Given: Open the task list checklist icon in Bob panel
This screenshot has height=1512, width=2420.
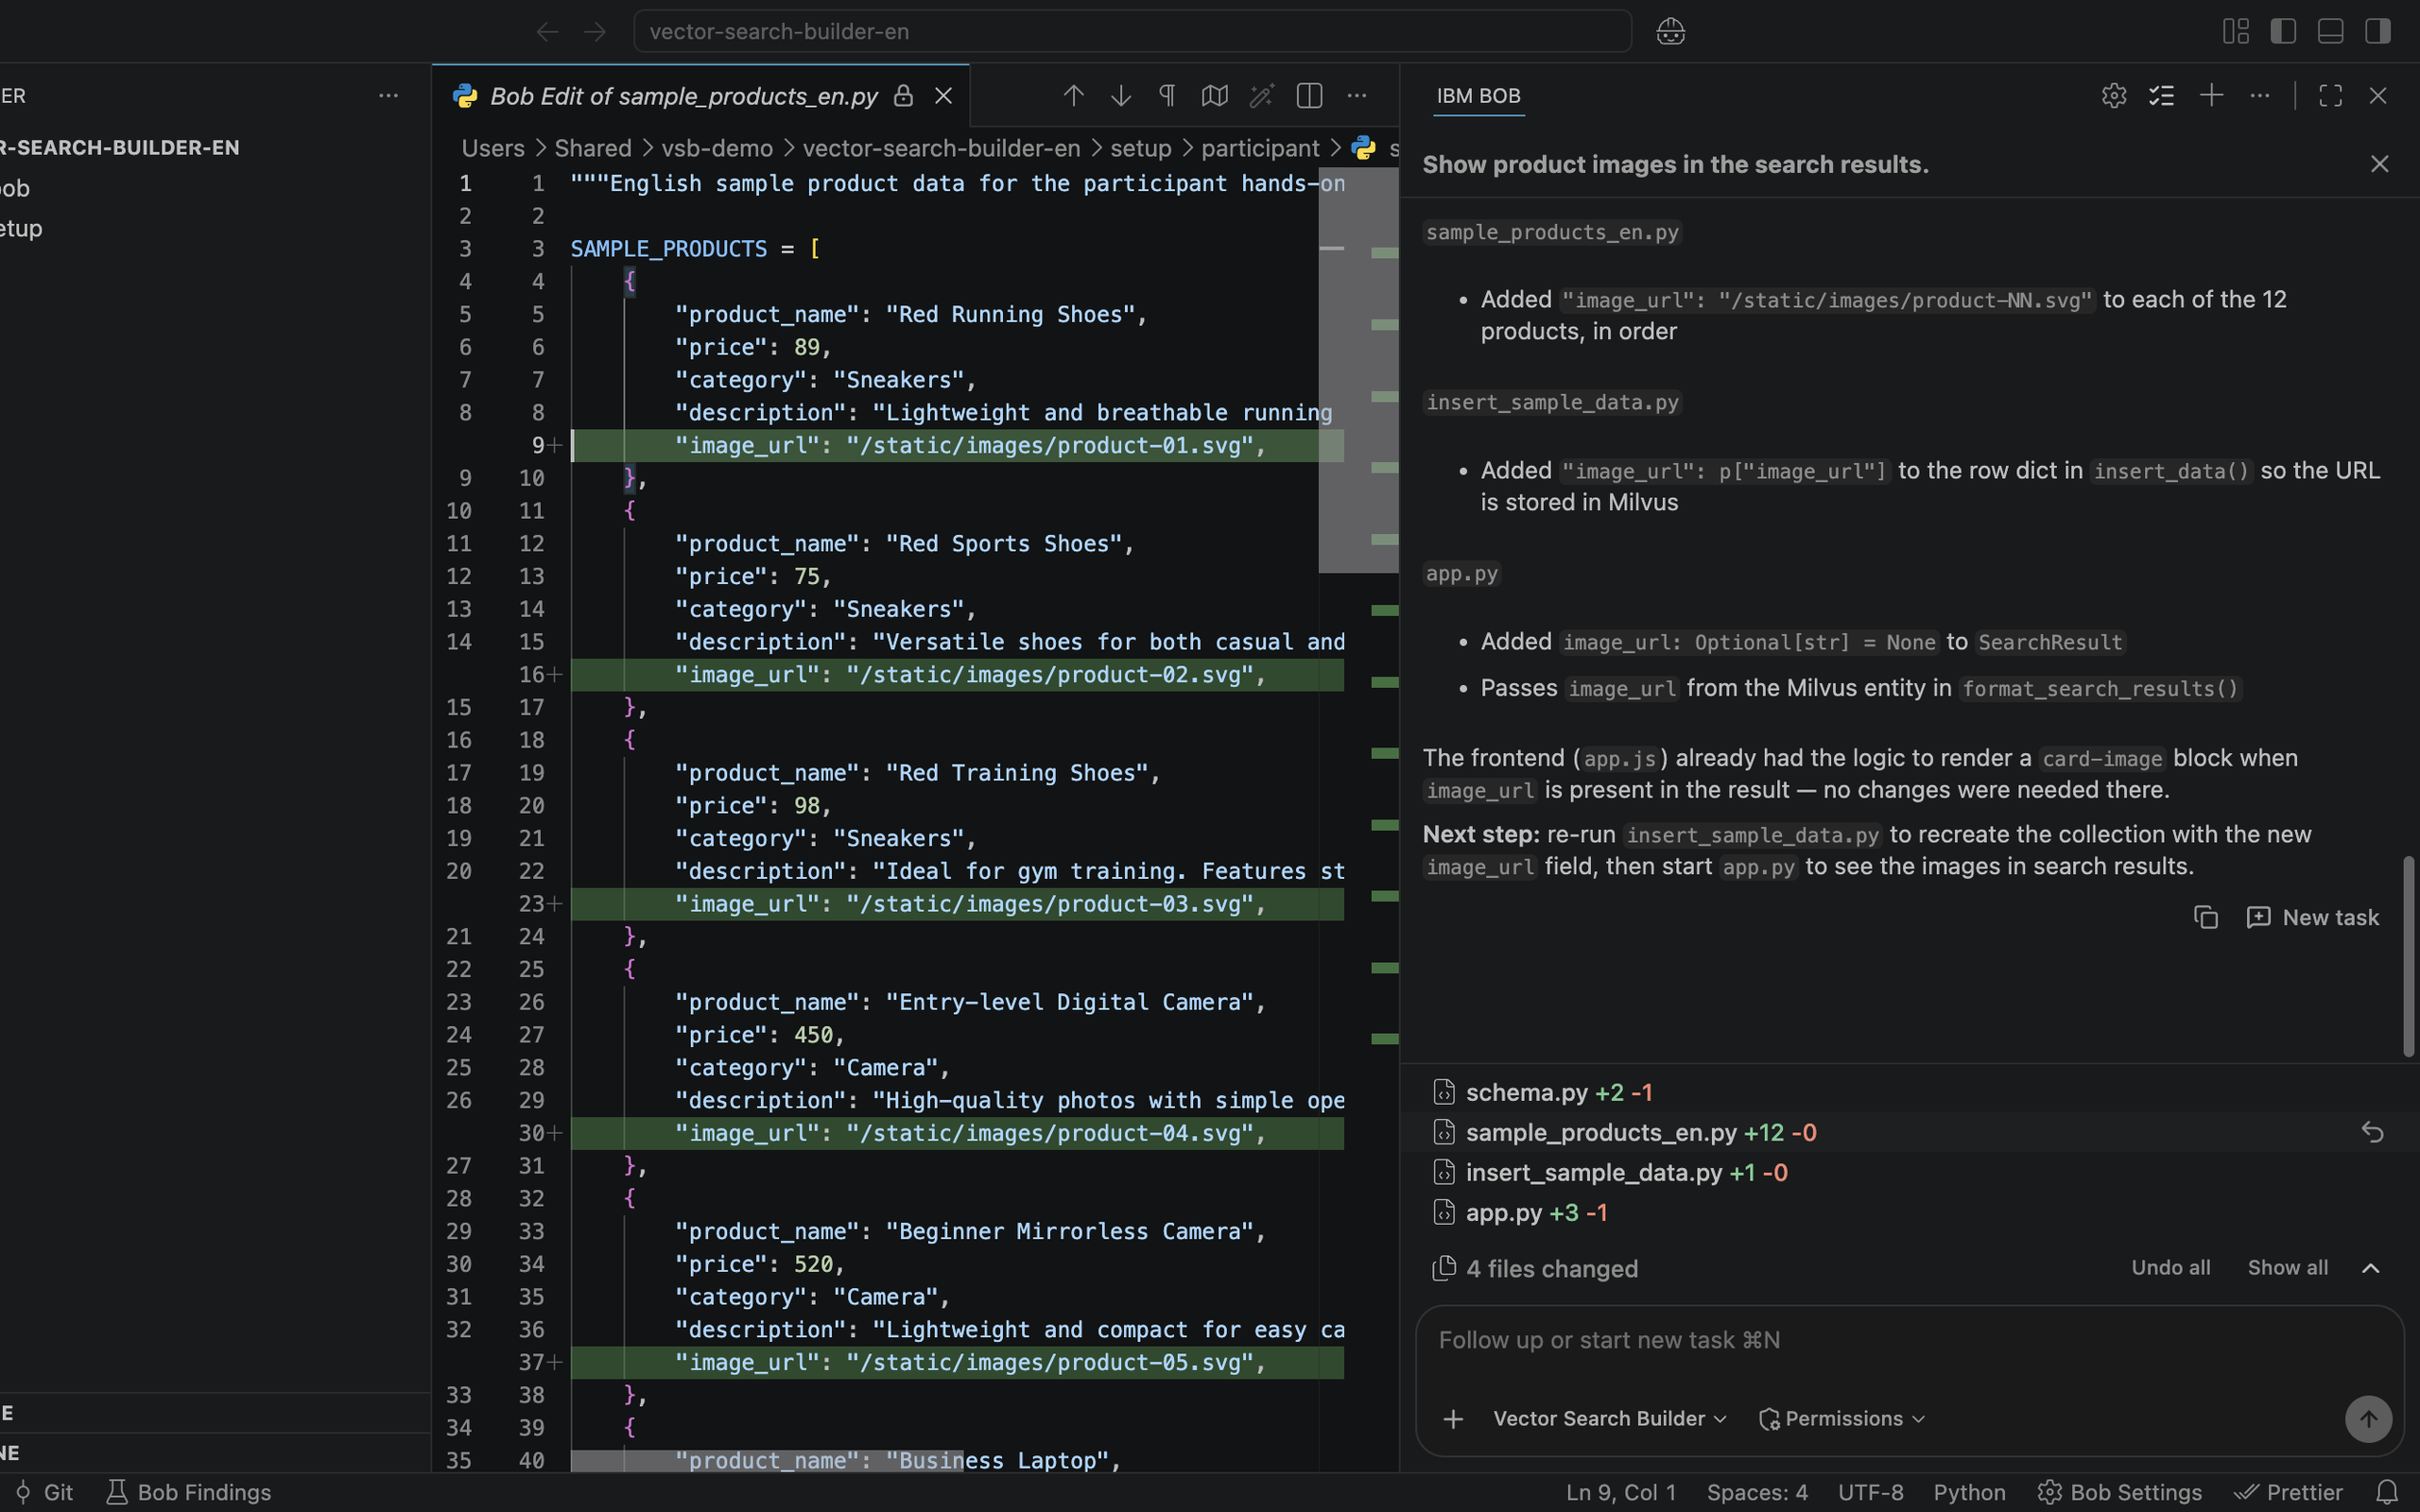Looking at the screenshot, I should click(x=2162, y=96).
